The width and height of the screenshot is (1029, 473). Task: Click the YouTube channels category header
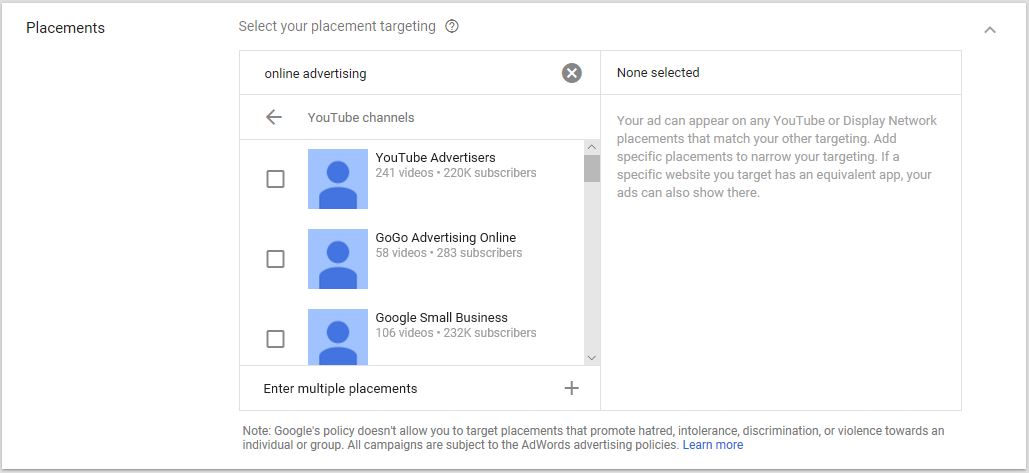[361, 117]
